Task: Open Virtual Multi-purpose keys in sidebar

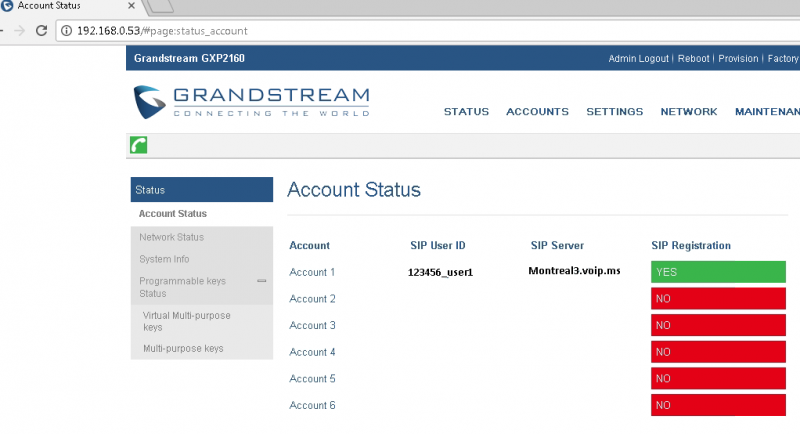Action: click(x=186, y=321)
